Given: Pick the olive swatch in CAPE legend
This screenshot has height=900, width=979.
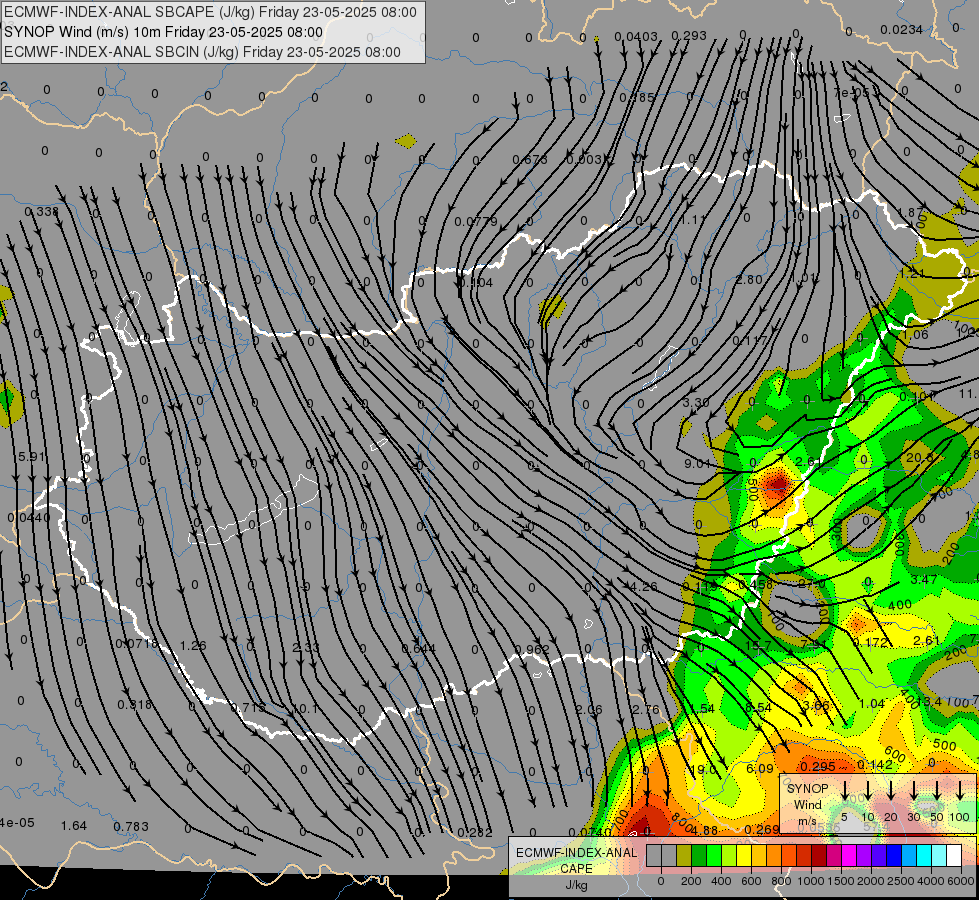Looking at the screenshot, I should [684, 856].
